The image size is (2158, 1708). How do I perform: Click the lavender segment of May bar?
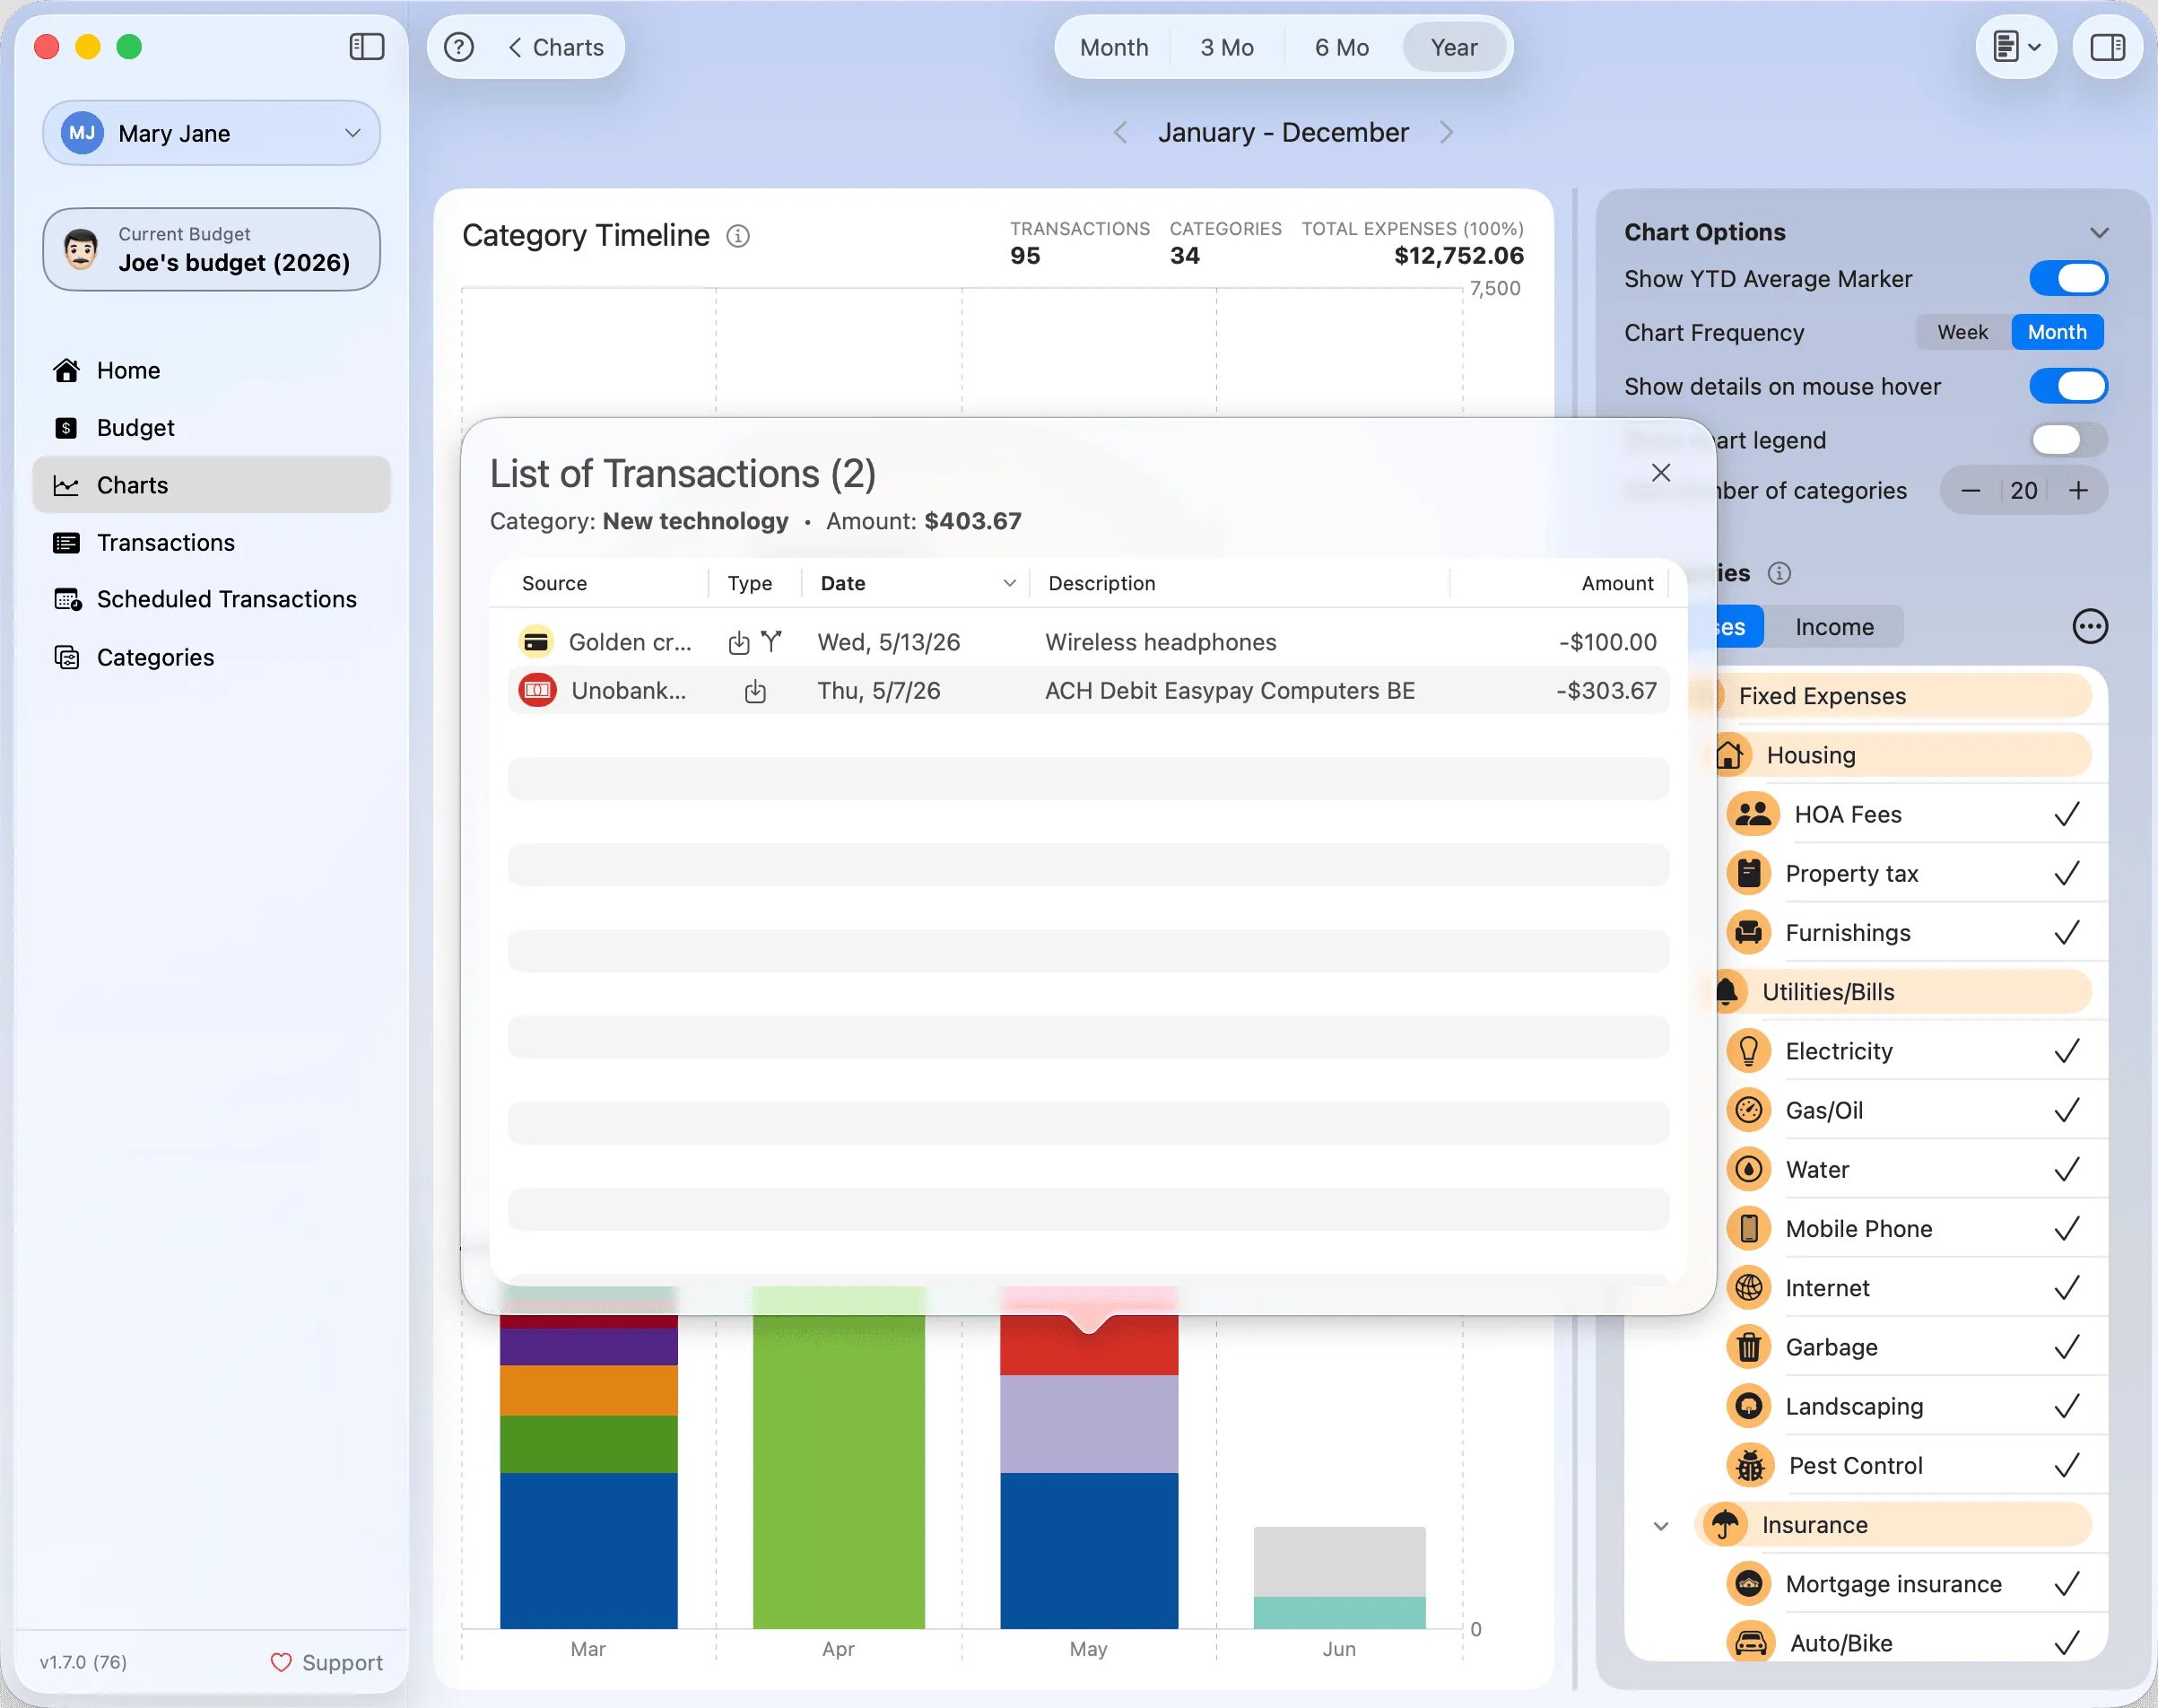click(1089, 1424)
